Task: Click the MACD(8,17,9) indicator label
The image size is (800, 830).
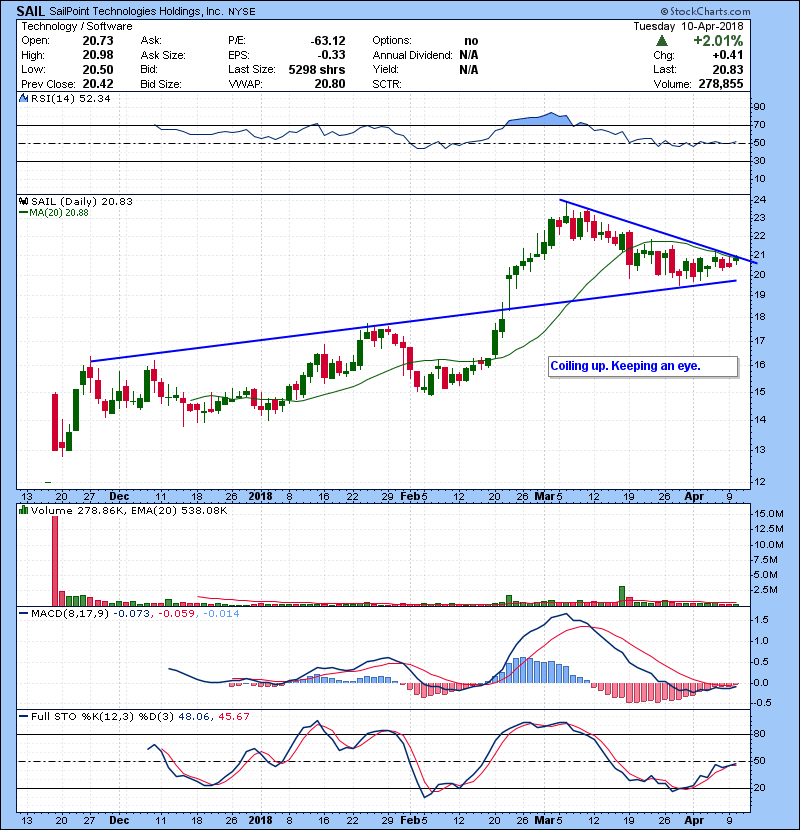Action: tap(70, 614)
